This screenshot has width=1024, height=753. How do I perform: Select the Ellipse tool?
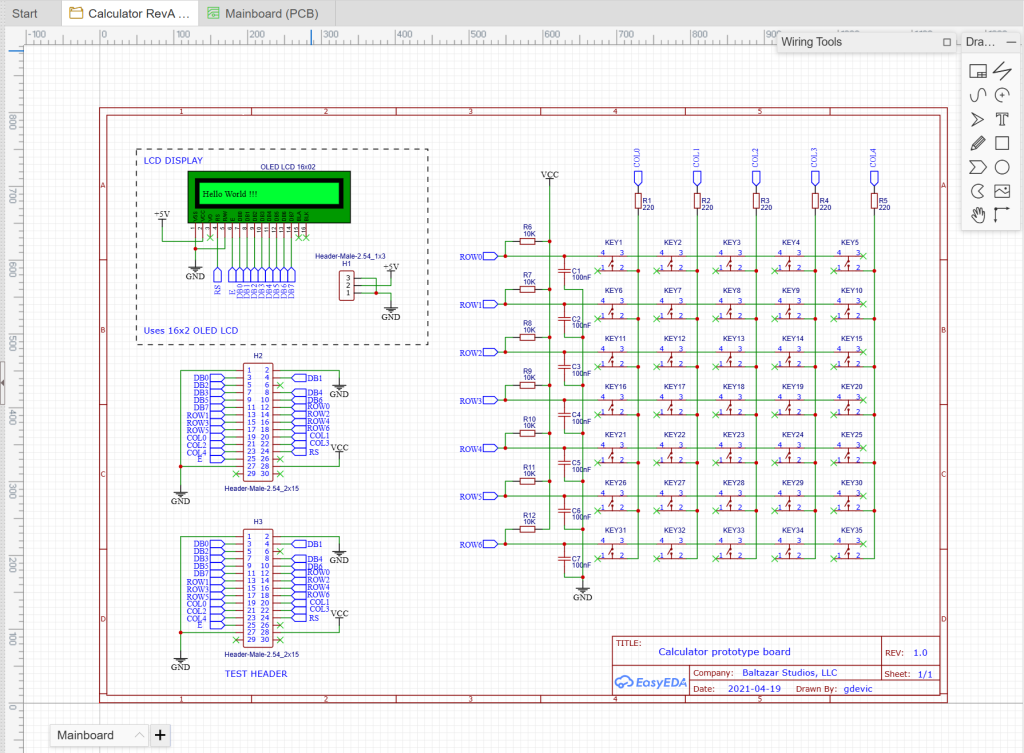(x=1002, y=167)
